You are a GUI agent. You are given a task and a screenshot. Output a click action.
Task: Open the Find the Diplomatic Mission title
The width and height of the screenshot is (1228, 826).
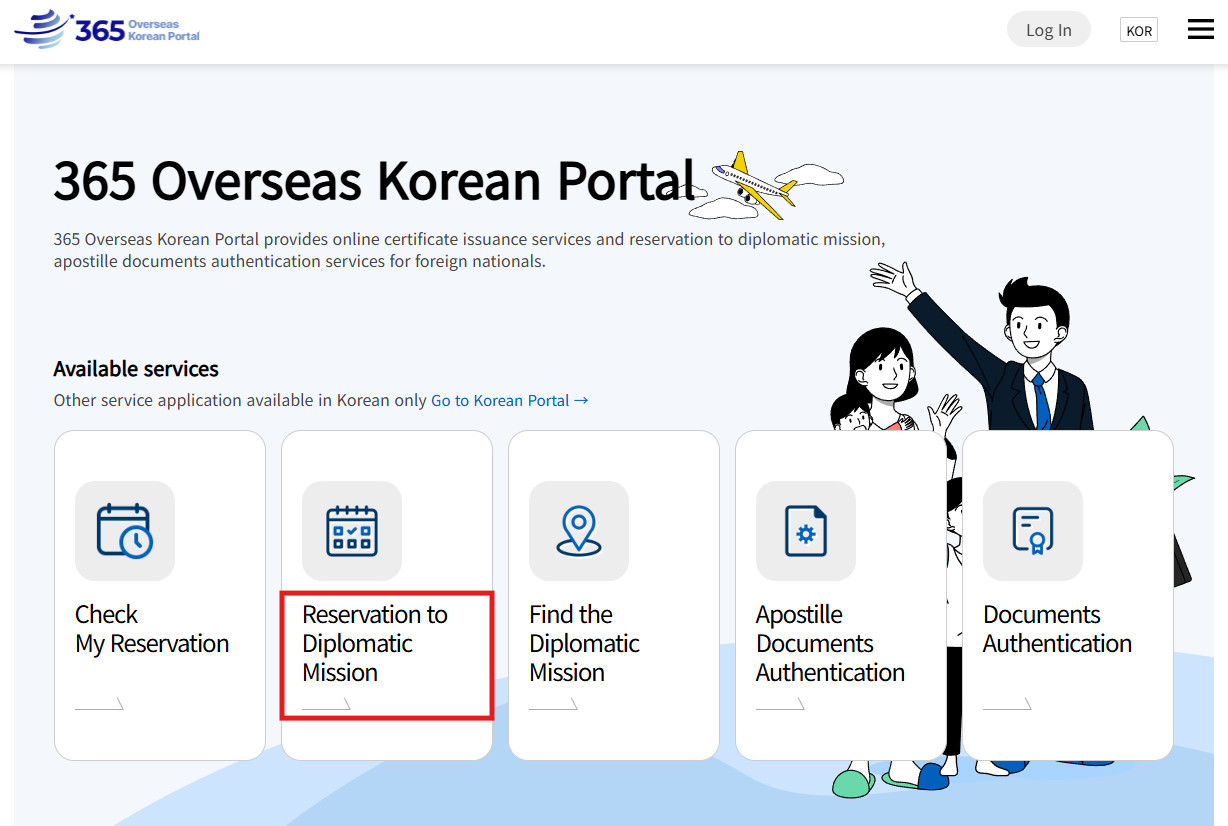tap(584, 643)
